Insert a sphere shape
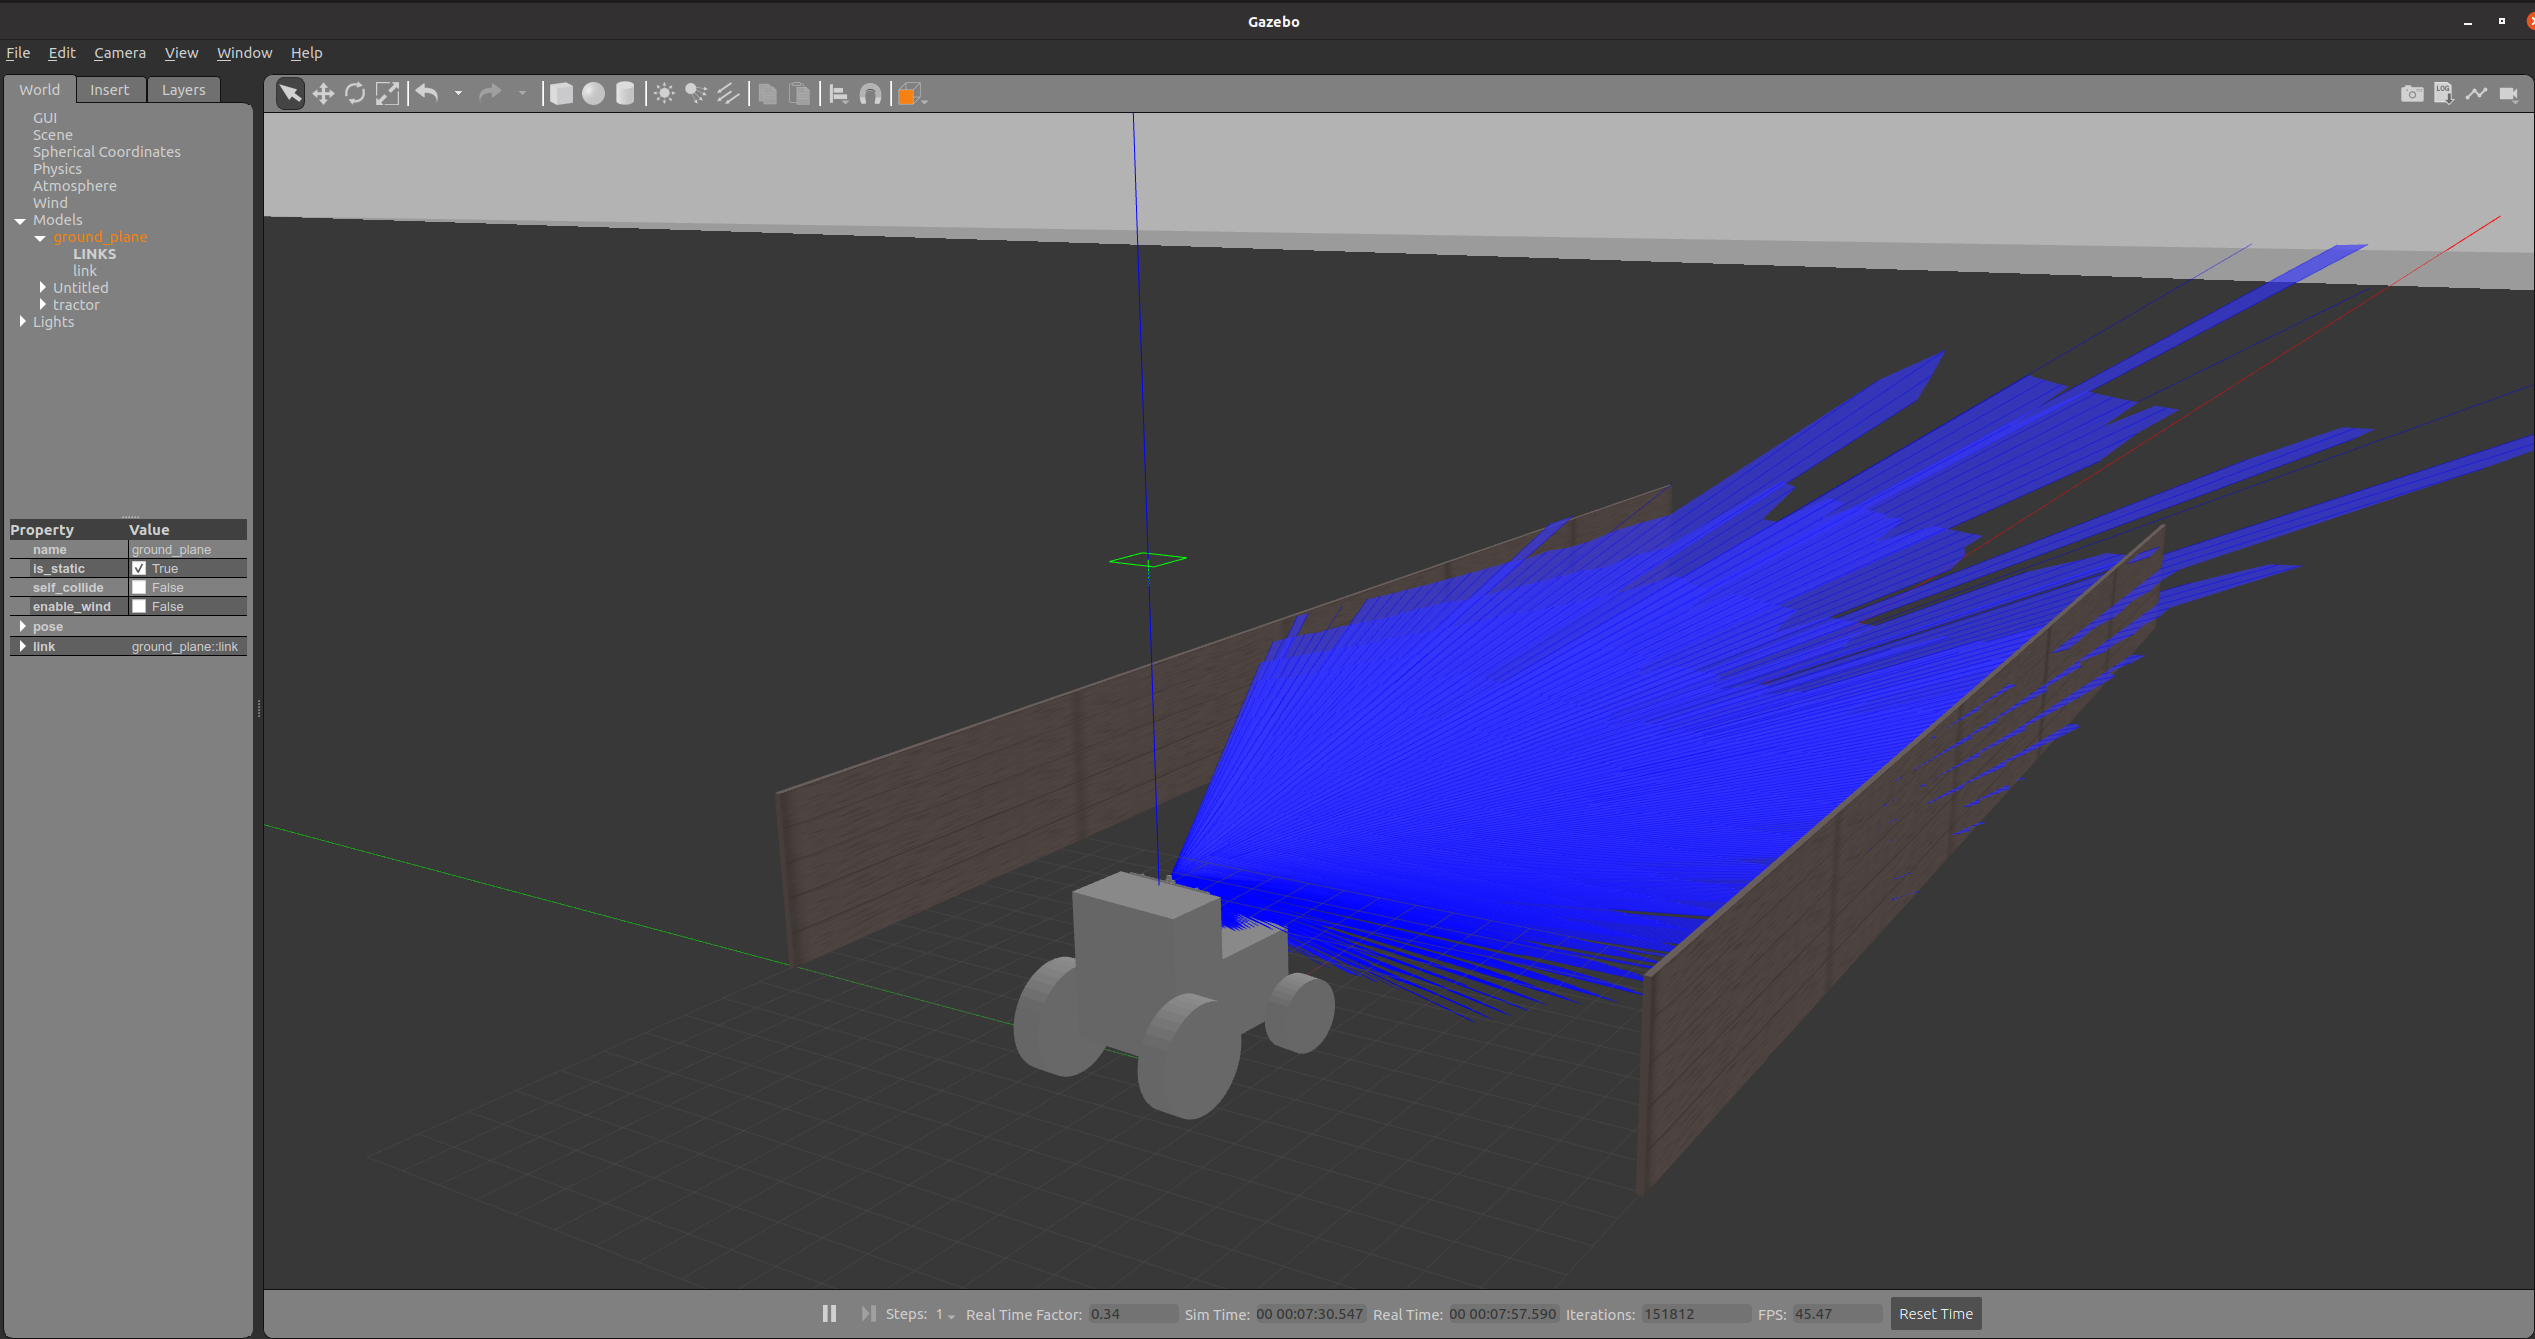Viewport: 2535px width, 1339px height. [594, 94]
